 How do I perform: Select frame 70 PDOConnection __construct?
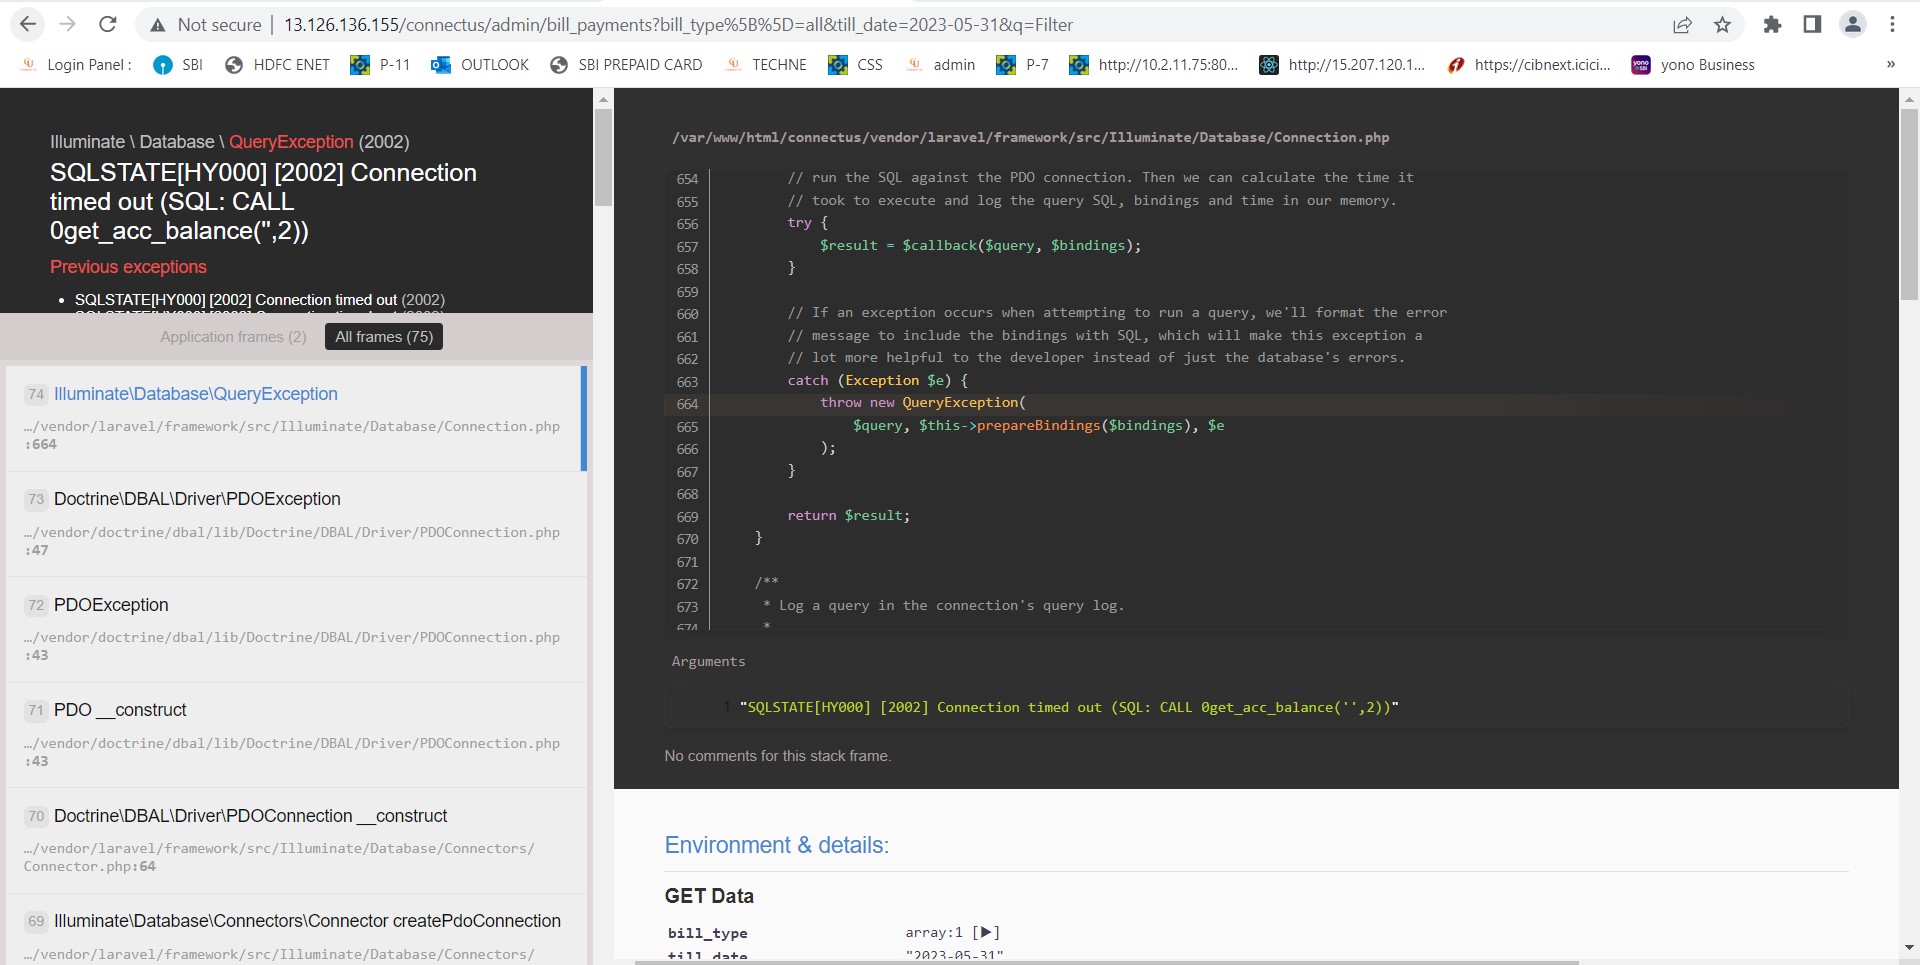click(296, 841)
